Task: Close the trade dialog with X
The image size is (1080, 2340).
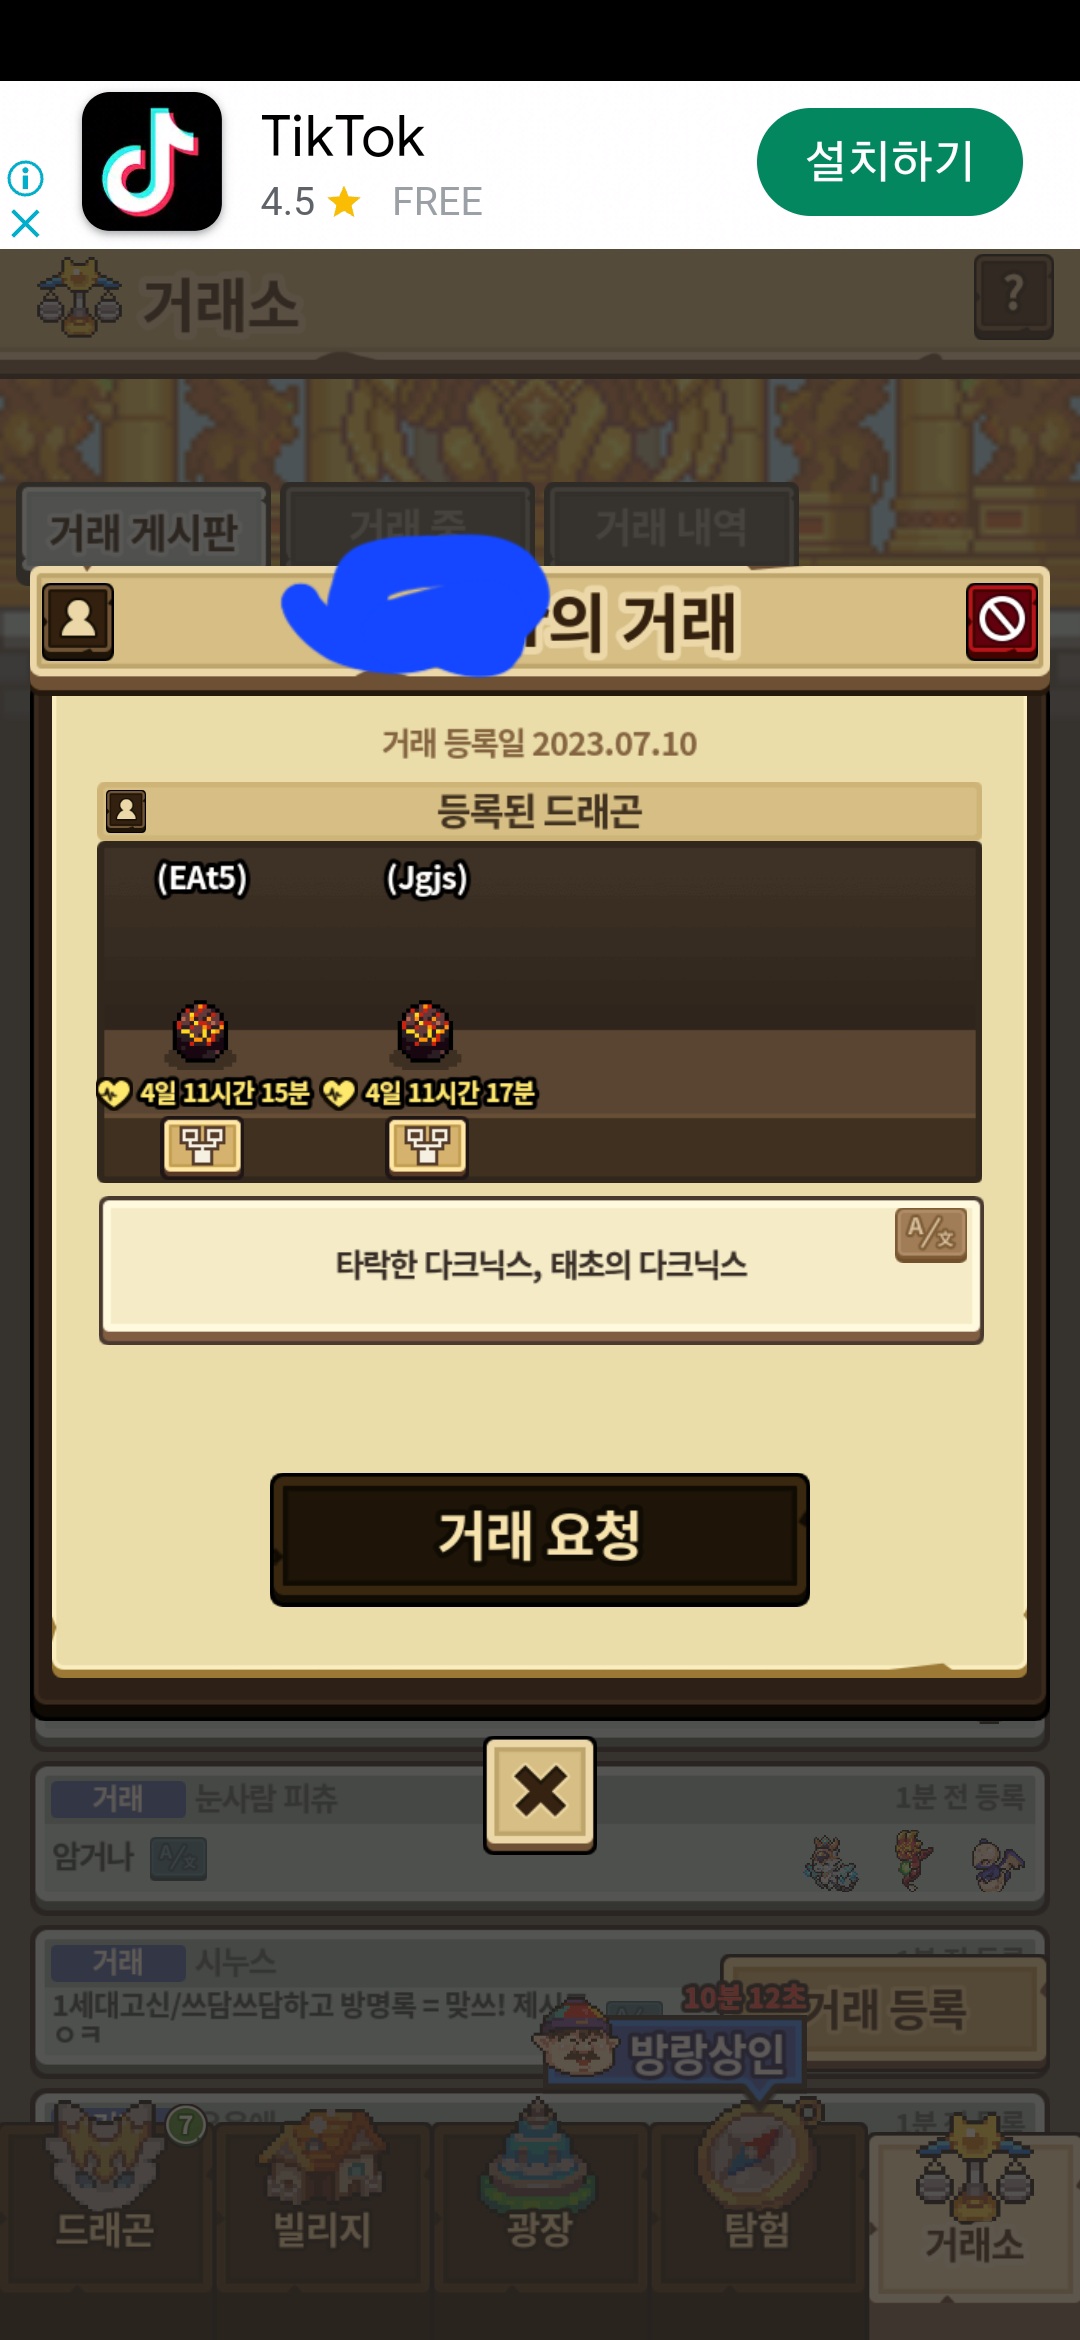Action: 540,1794
